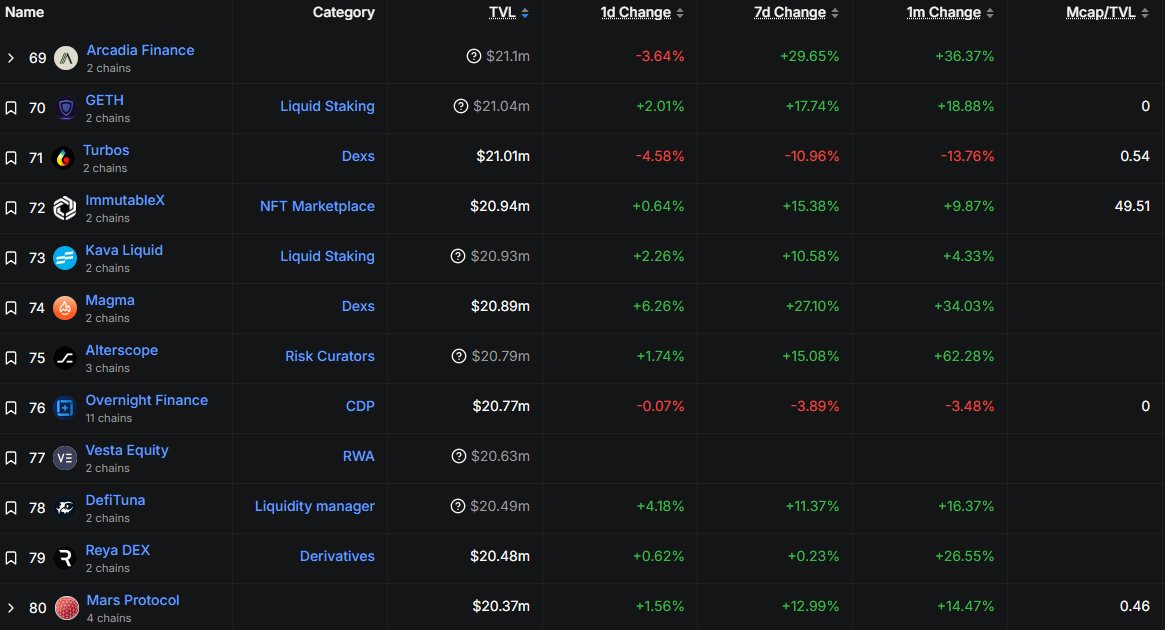Open the NFT Marketplace category link
This screenshot has height=630, width=1165.
317,207
